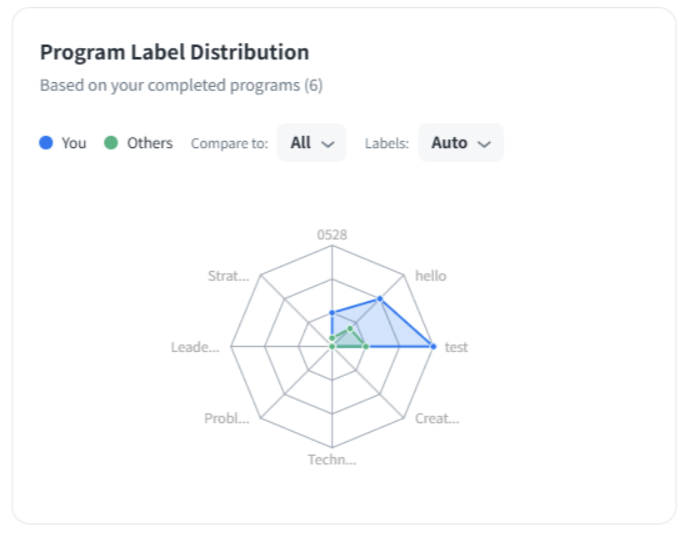Click the blue data point on 0528 axis
684x534 pixels.
point(332,313)
